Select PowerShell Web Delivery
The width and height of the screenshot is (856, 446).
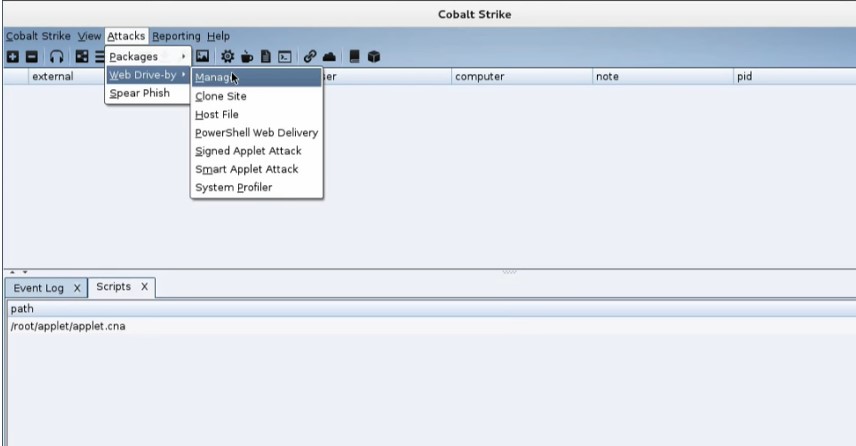[x=257, y=133]
